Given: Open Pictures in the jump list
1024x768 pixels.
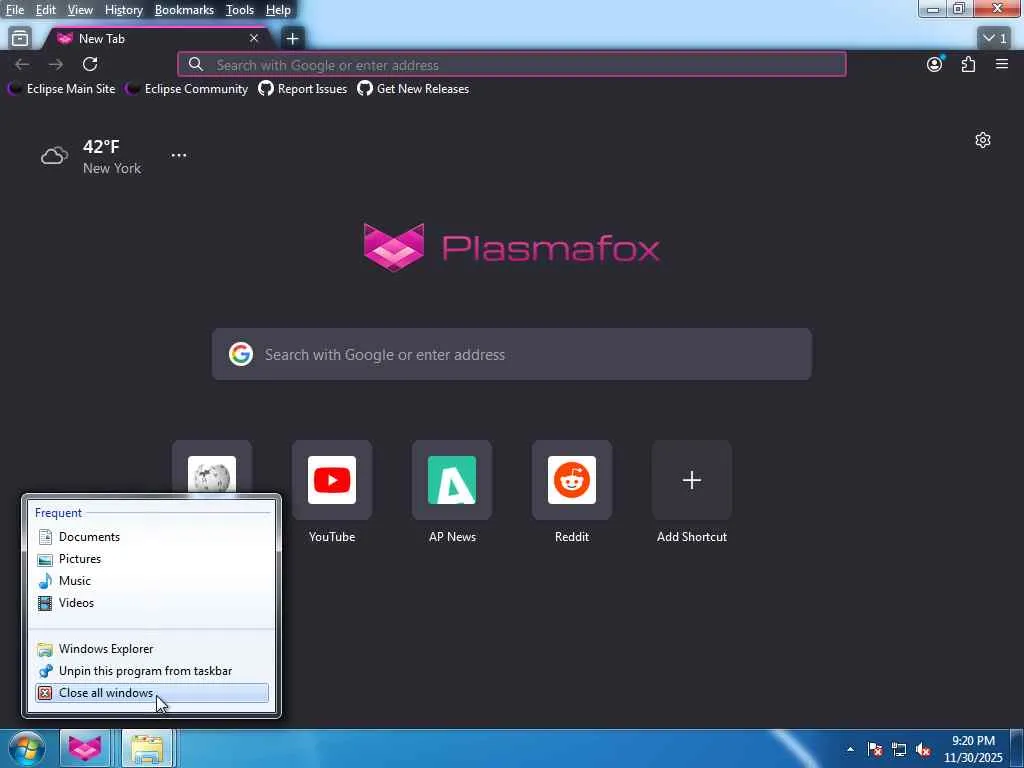Looking at the screenshot, I should tap(152, 559).
